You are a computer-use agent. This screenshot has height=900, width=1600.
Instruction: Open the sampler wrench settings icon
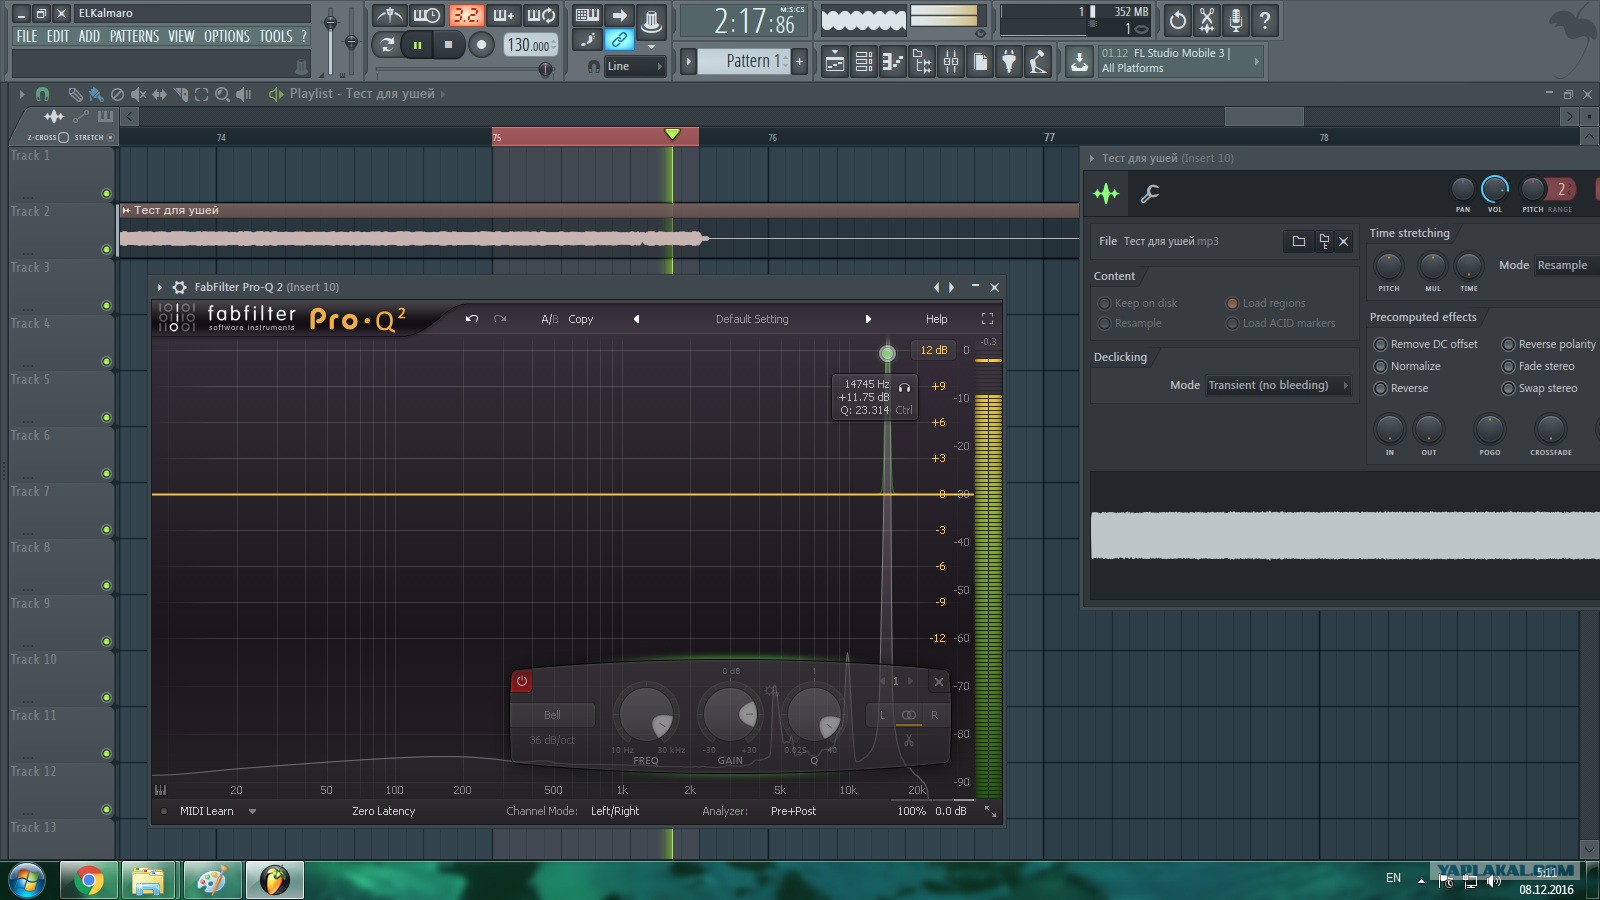coord(1150,194)
